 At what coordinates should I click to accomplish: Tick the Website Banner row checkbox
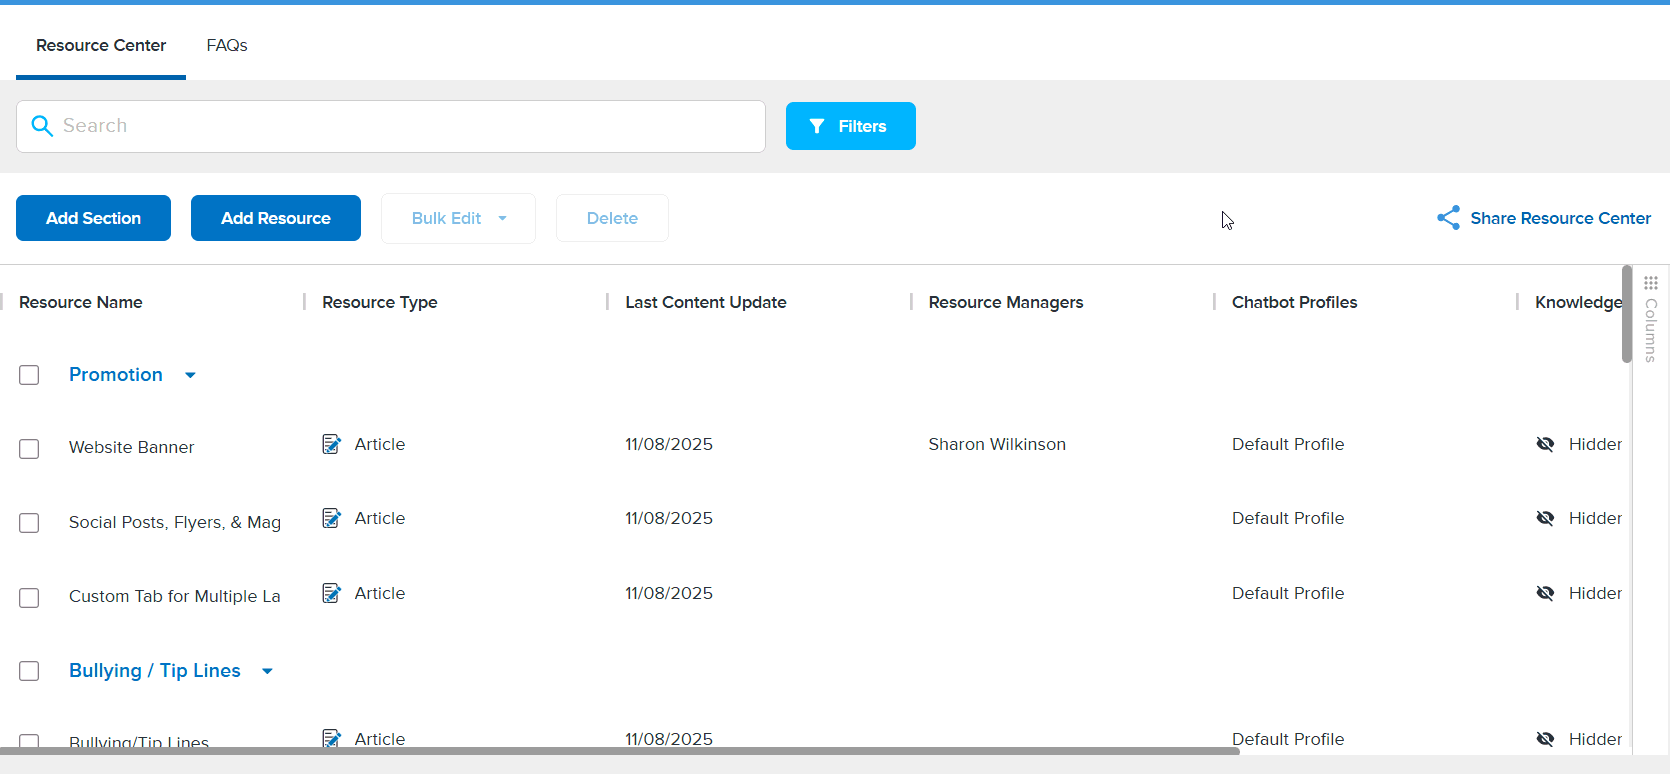pyautogui.click(x=29, y=449)
